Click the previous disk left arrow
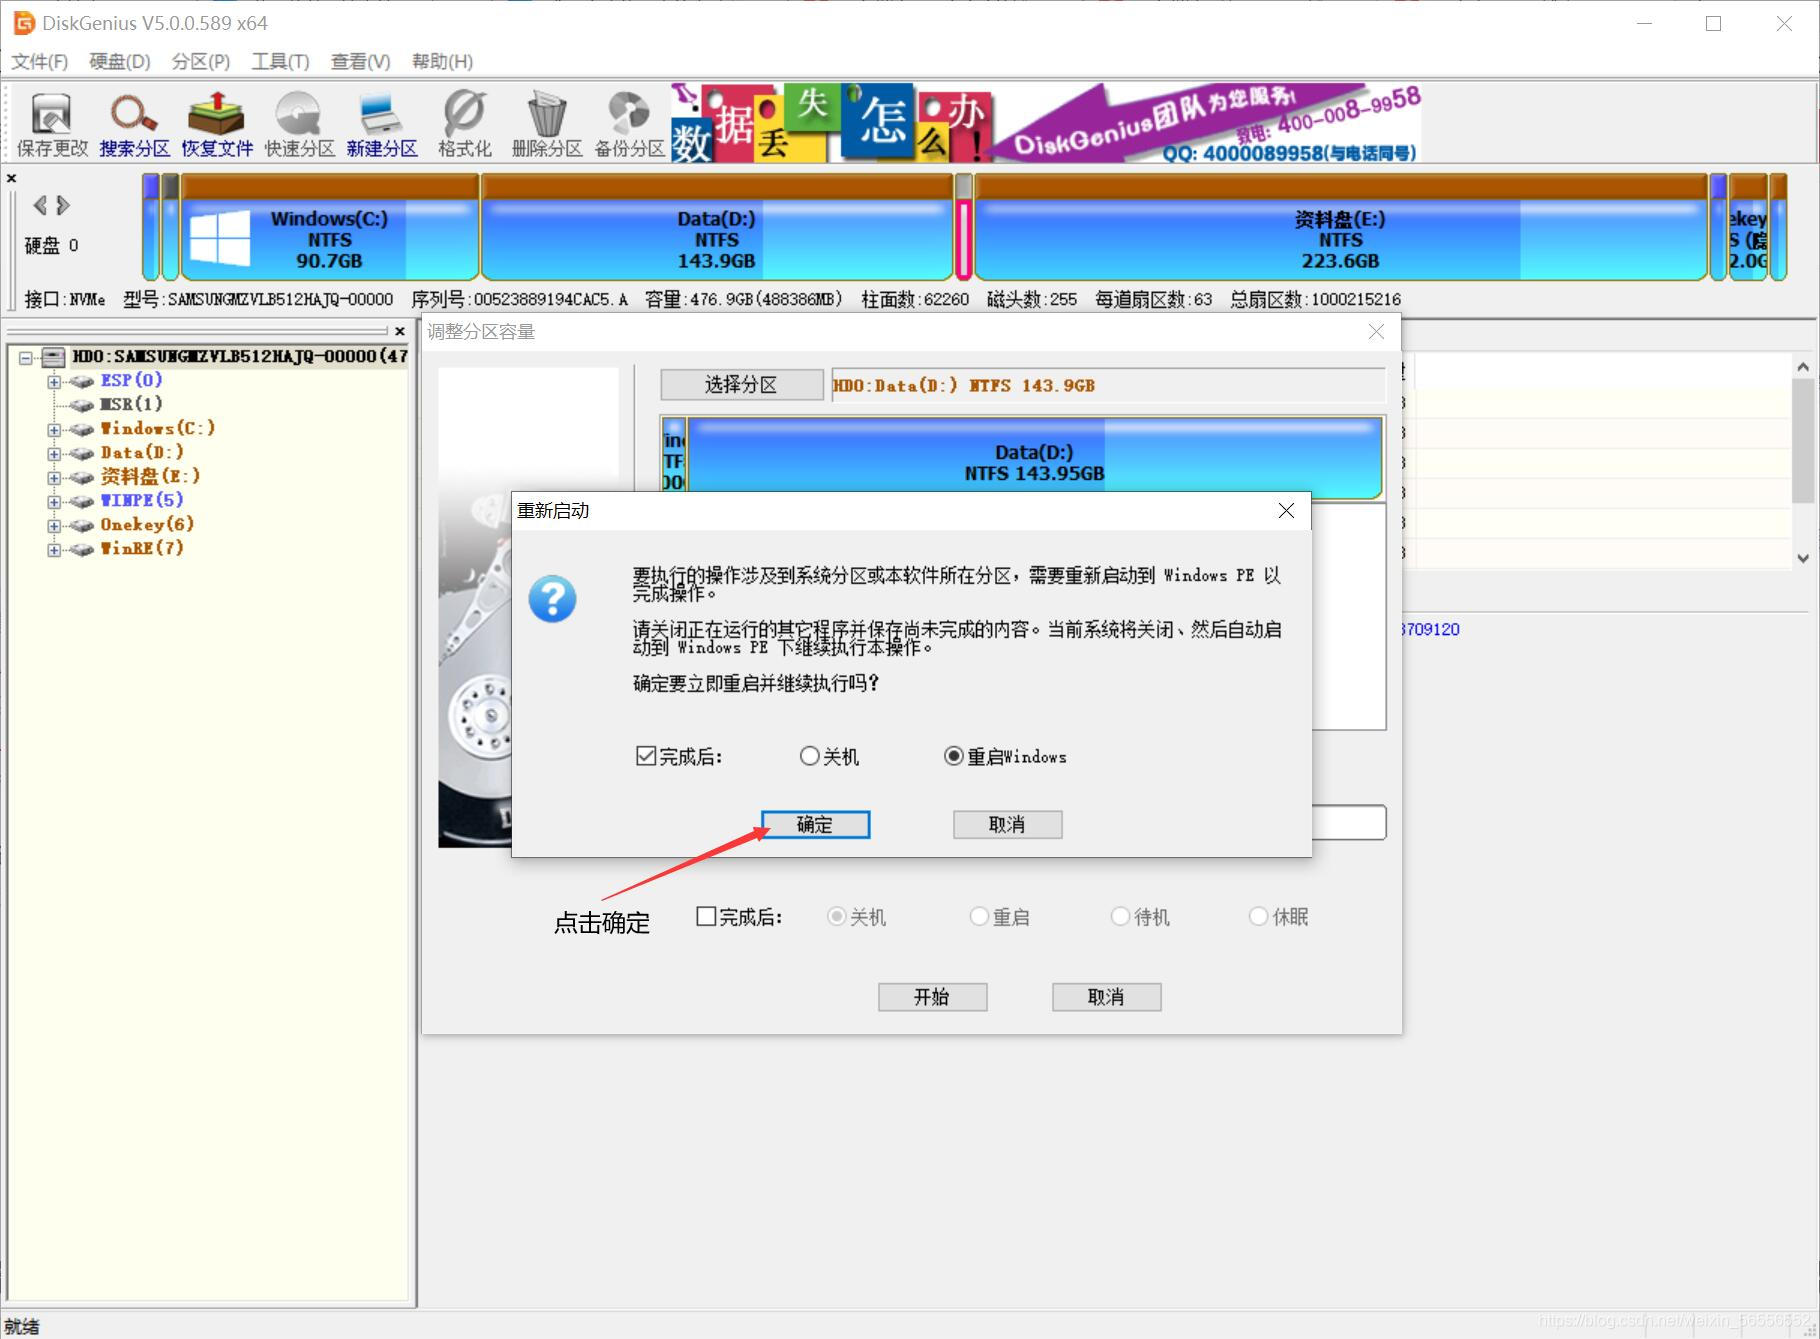Screen dimensions: 1820x1339 pyautogui.click(x=40, y=205)
